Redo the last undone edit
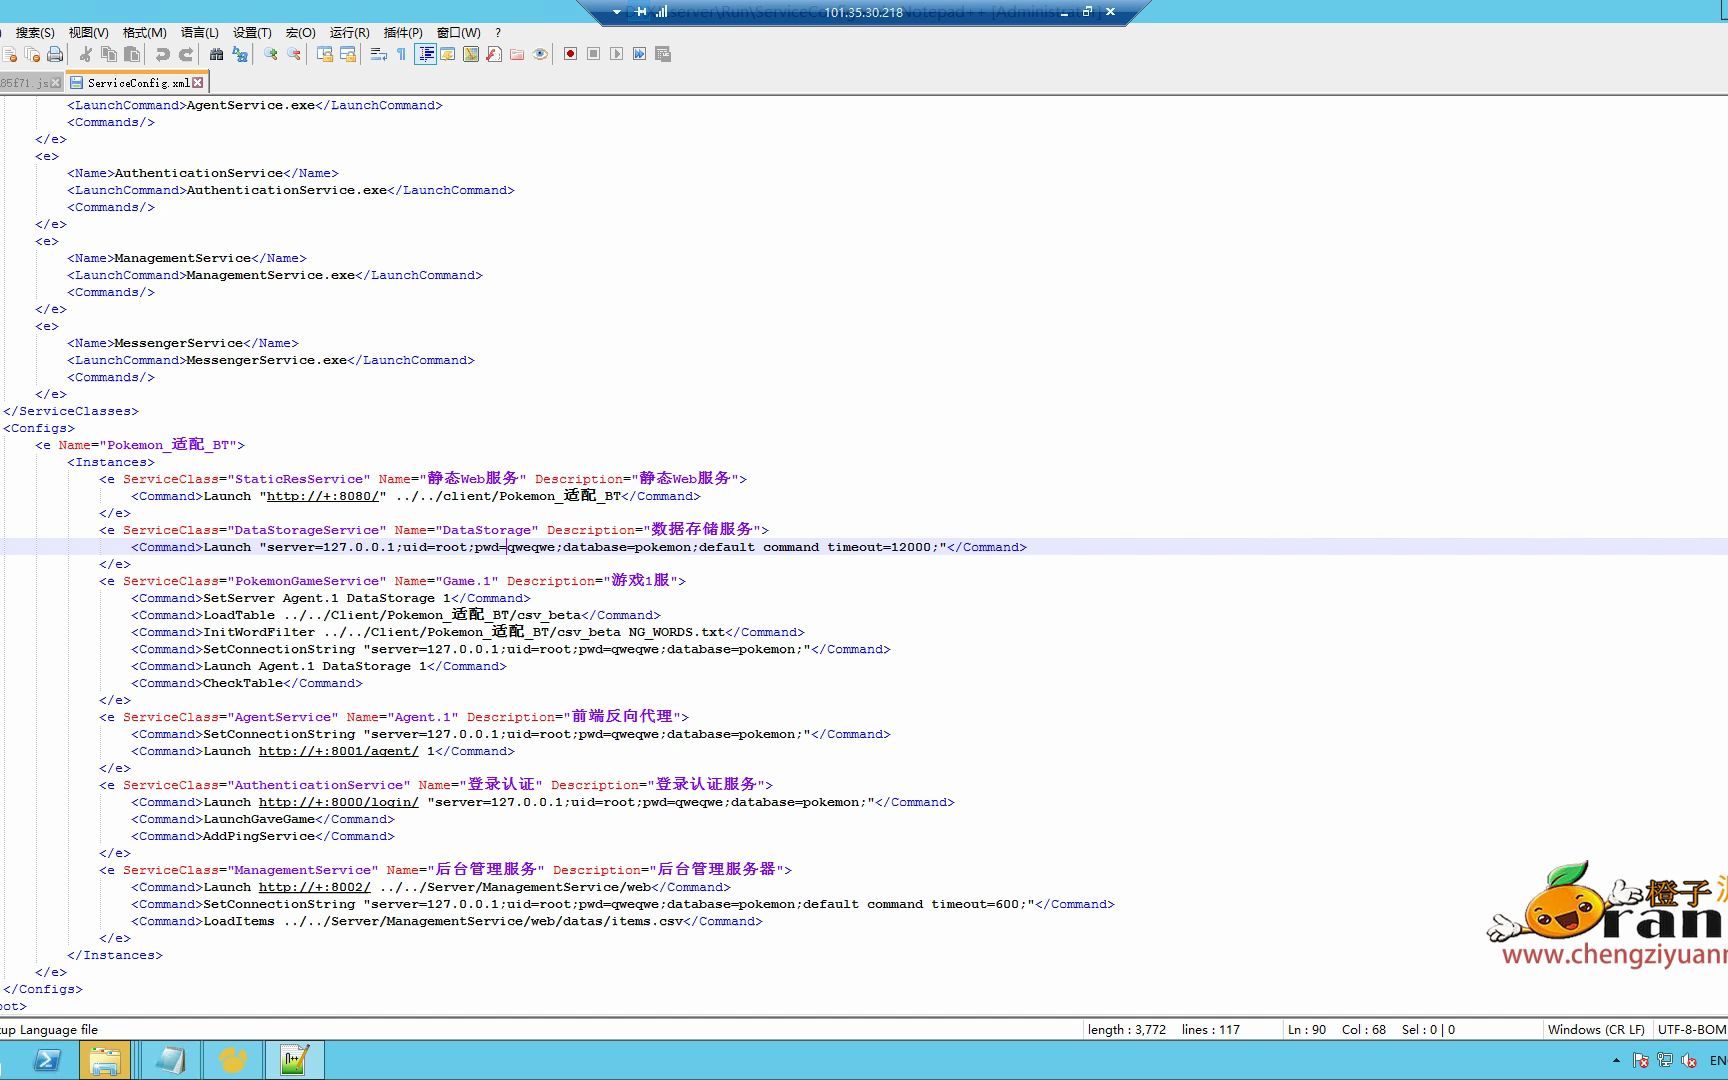The width and height of the screenshot is (1728, 1080). pos(185,54)
